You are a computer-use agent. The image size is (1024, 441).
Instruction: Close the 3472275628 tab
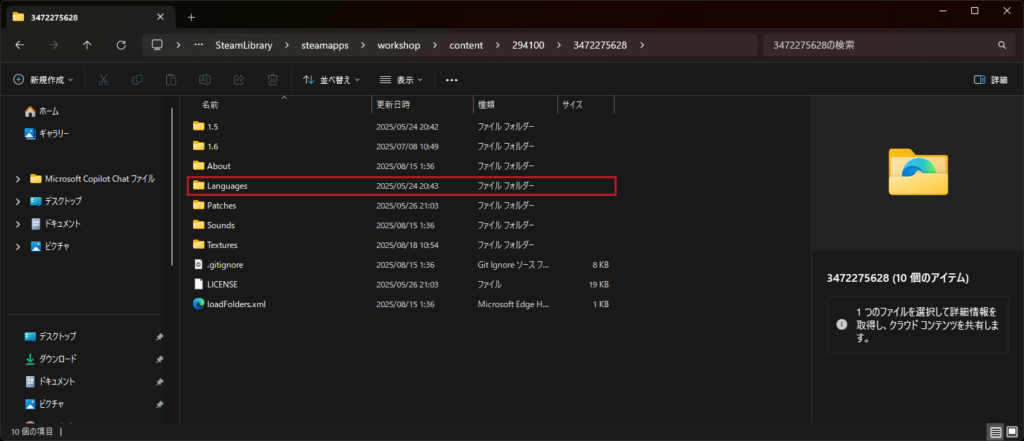161,17
